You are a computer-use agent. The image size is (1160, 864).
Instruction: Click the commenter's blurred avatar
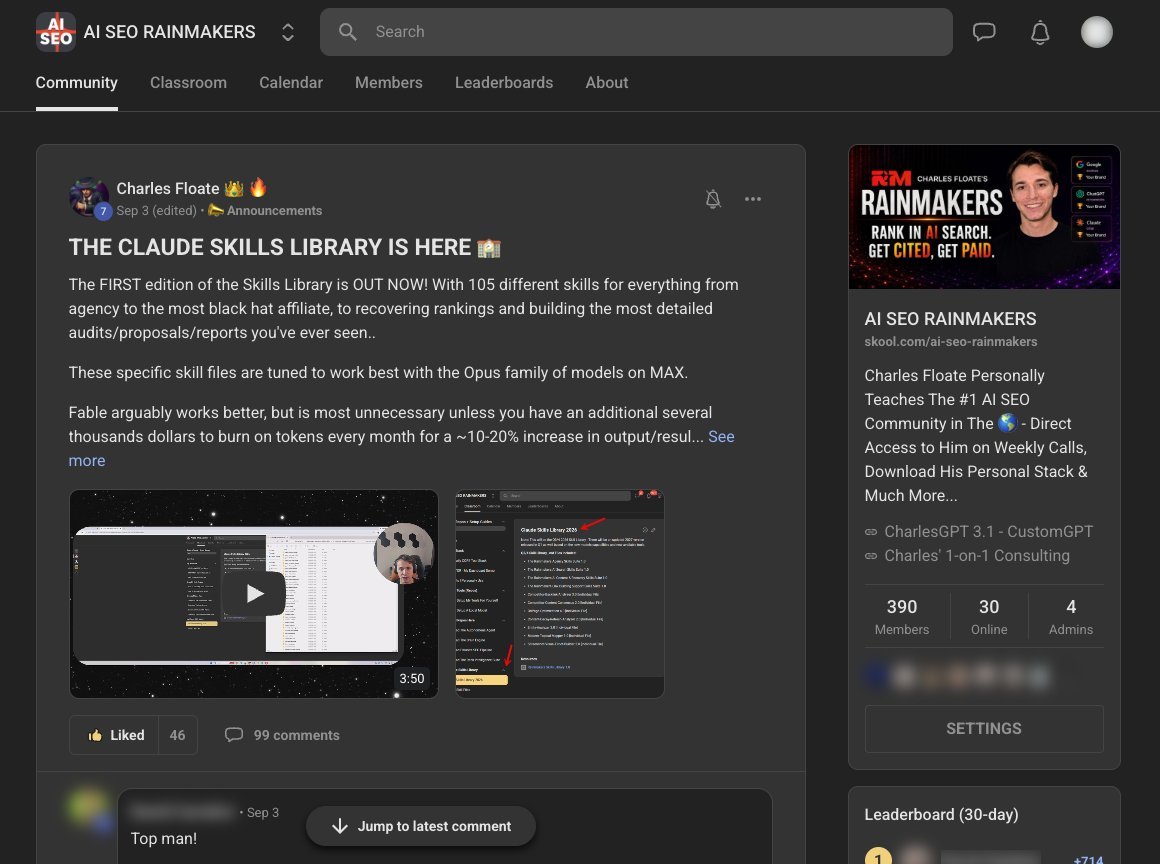click(88, 807)
